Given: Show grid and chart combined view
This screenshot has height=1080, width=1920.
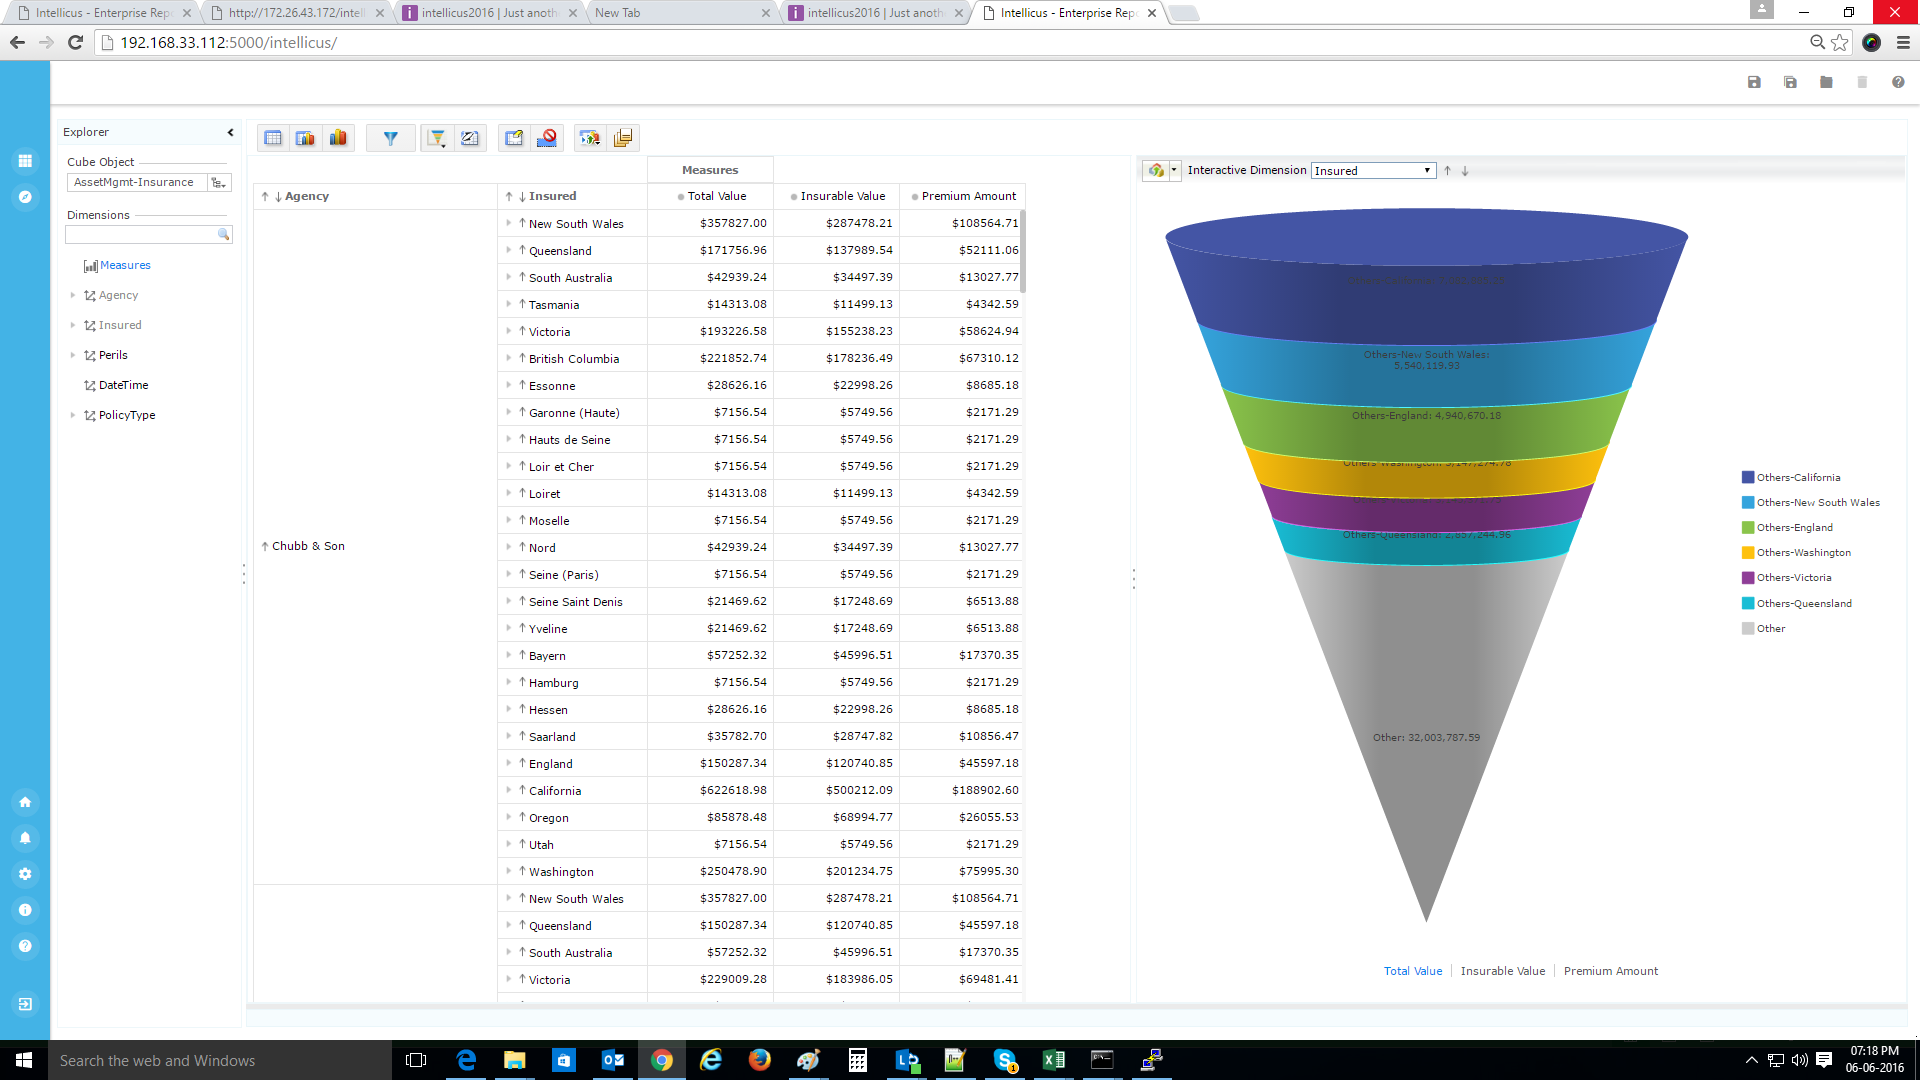Looking at the screenshot, I should 305,138.
